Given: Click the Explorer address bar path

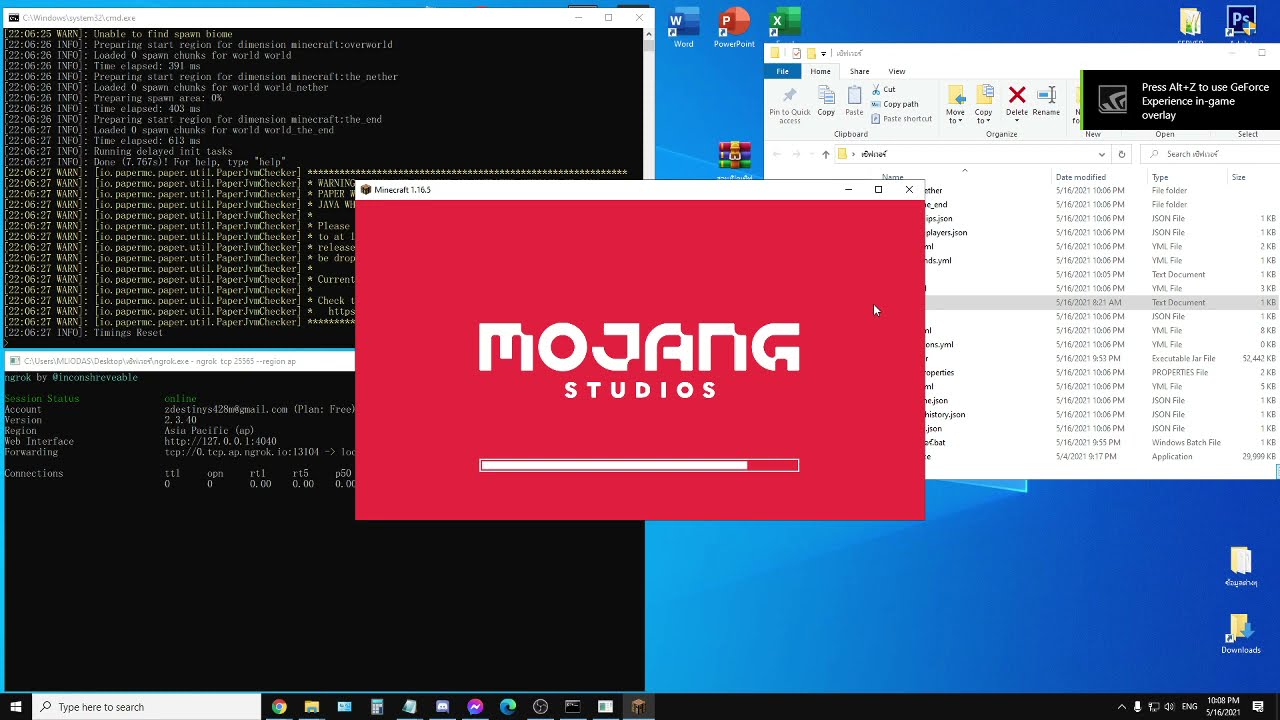Looking at the screenshot, I should pyautogui.click(x=970, y=154).
